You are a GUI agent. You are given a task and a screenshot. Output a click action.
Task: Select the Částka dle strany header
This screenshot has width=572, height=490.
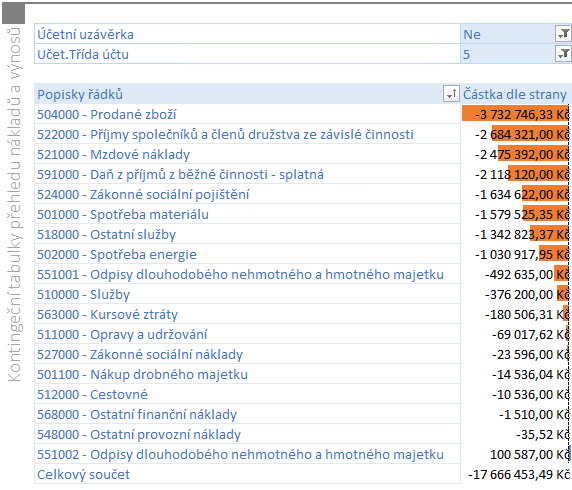coord(516,94)
